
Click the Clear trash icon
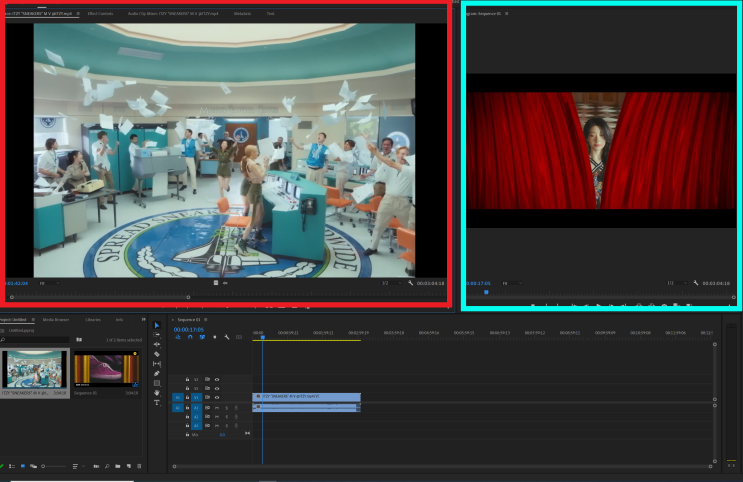[x=139, y=466]
